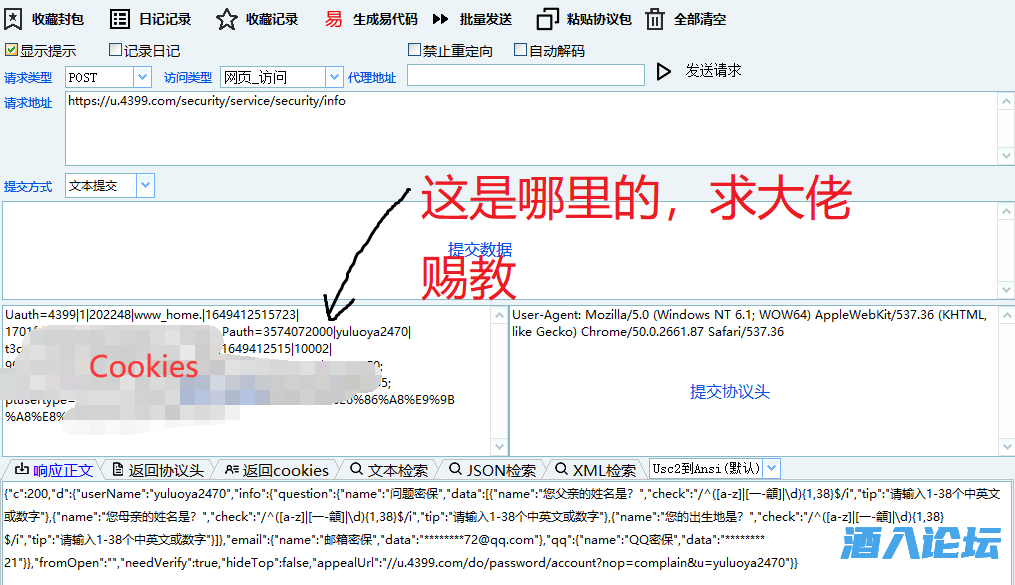Click the response text starting with "c":200

pyautogui.click(x=502, y=528)
